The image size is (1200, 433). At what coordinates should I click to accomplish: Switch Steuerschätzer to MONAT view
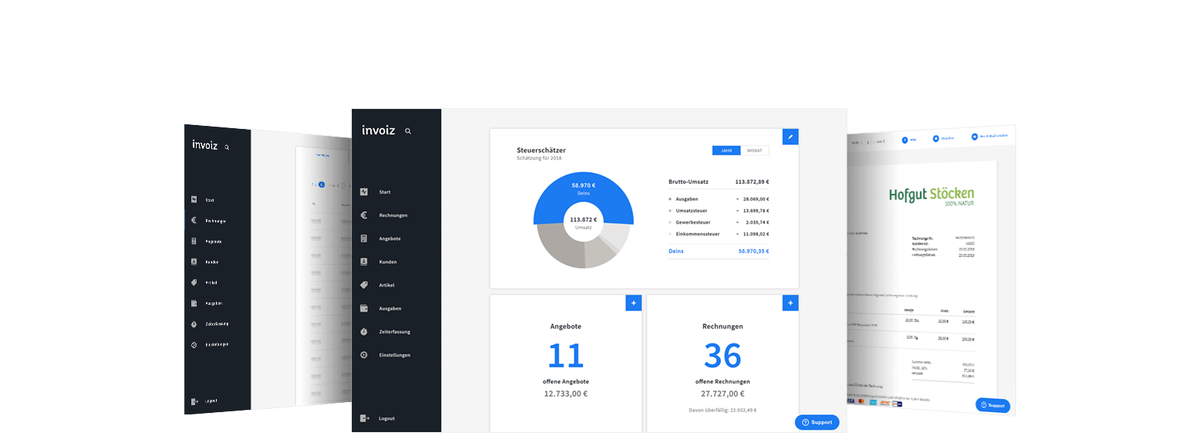pos(755,150)
